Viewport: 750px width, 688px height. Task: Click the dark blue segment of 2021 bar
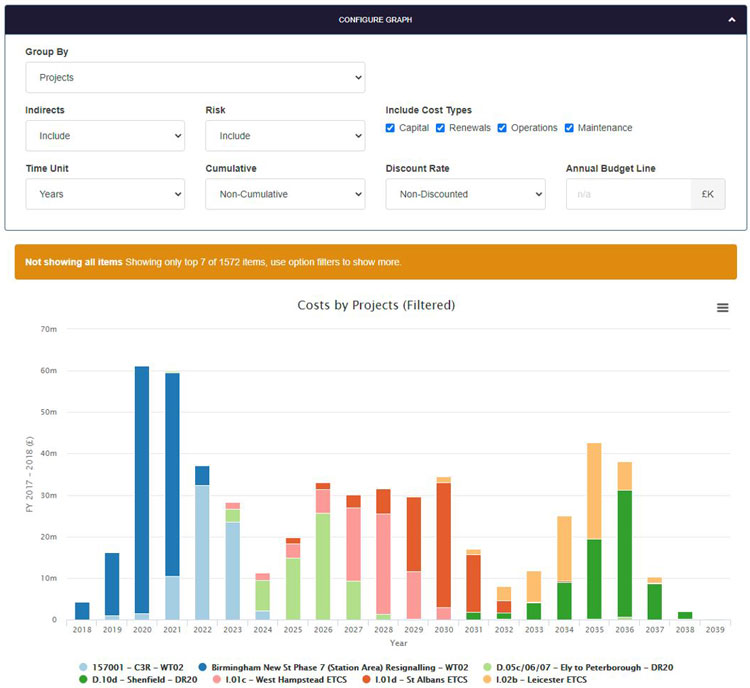(172, 474)
